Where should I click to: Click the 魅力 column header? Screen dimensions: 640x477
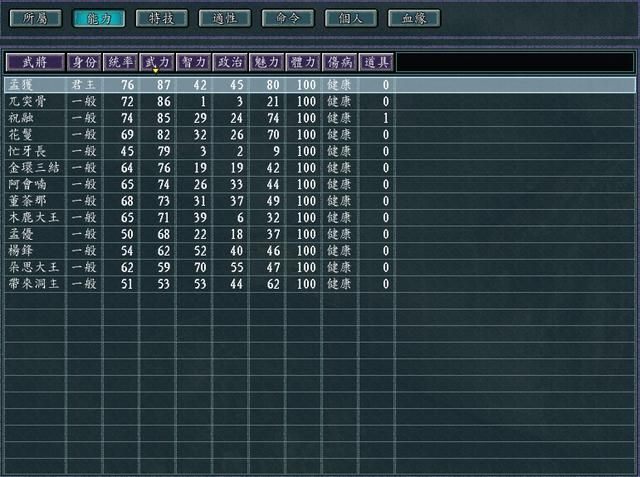pos(266,62)
